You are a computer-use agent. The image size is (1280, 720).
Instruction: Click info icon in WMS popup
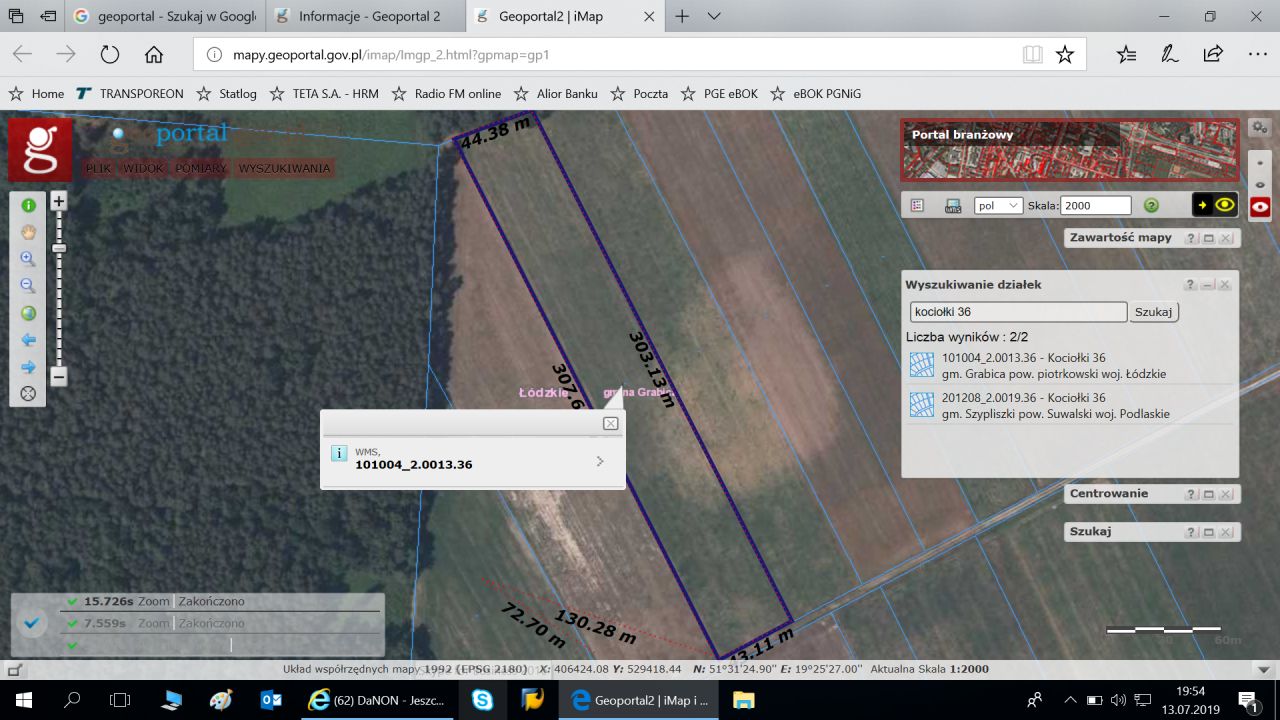[339, 454]
